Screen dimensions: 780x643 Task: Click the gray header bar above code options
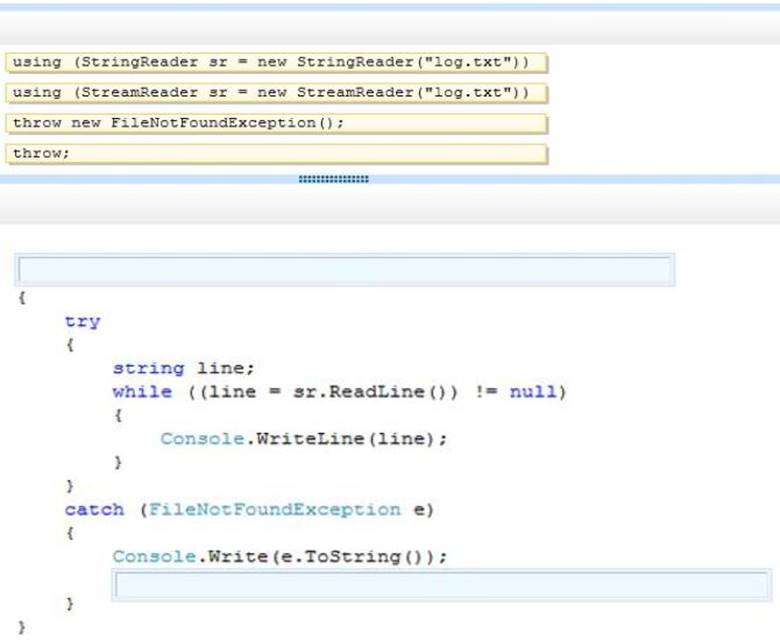pos(390,28)
